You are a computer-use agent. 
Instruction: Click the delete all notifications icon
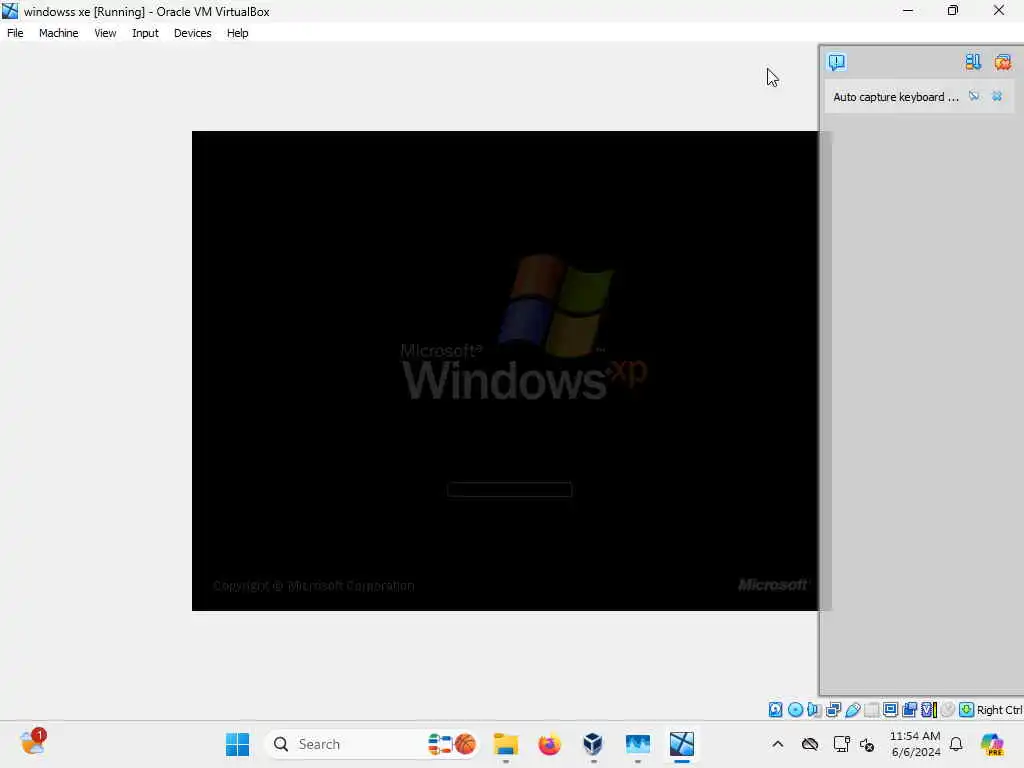pyautogui.click(x=1002, y=62)
